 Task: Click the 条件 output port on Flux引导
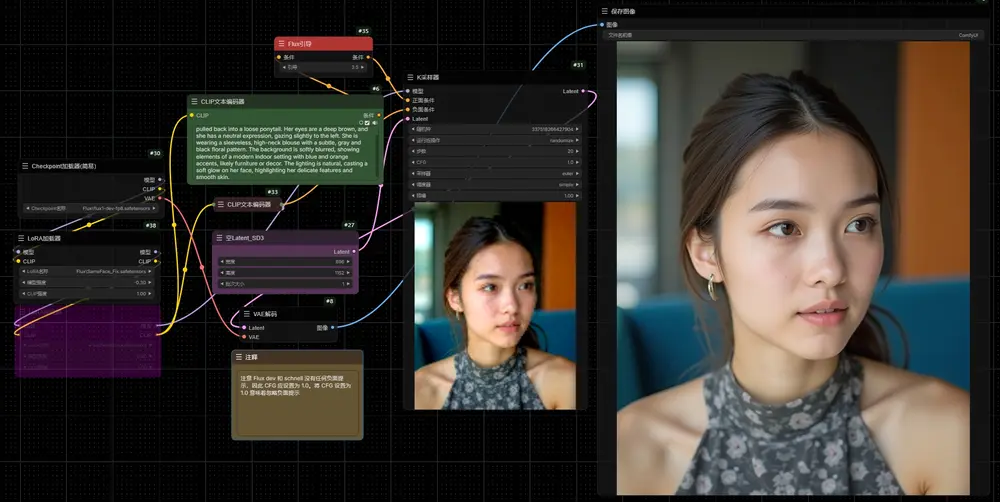[368, 57]
